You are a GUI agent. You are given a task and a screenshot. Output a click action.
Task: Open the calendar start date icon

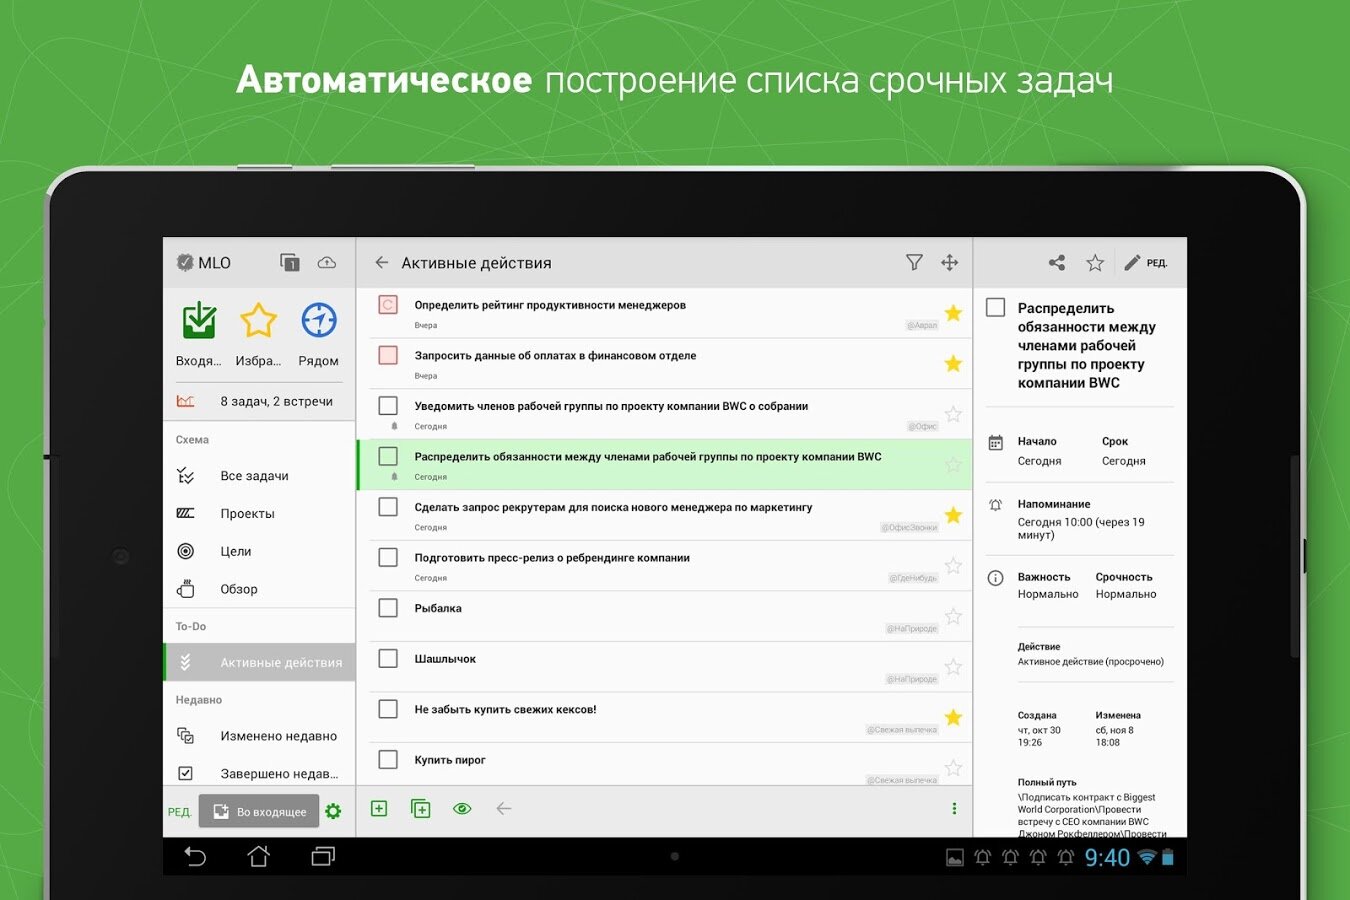click(996, 442)
